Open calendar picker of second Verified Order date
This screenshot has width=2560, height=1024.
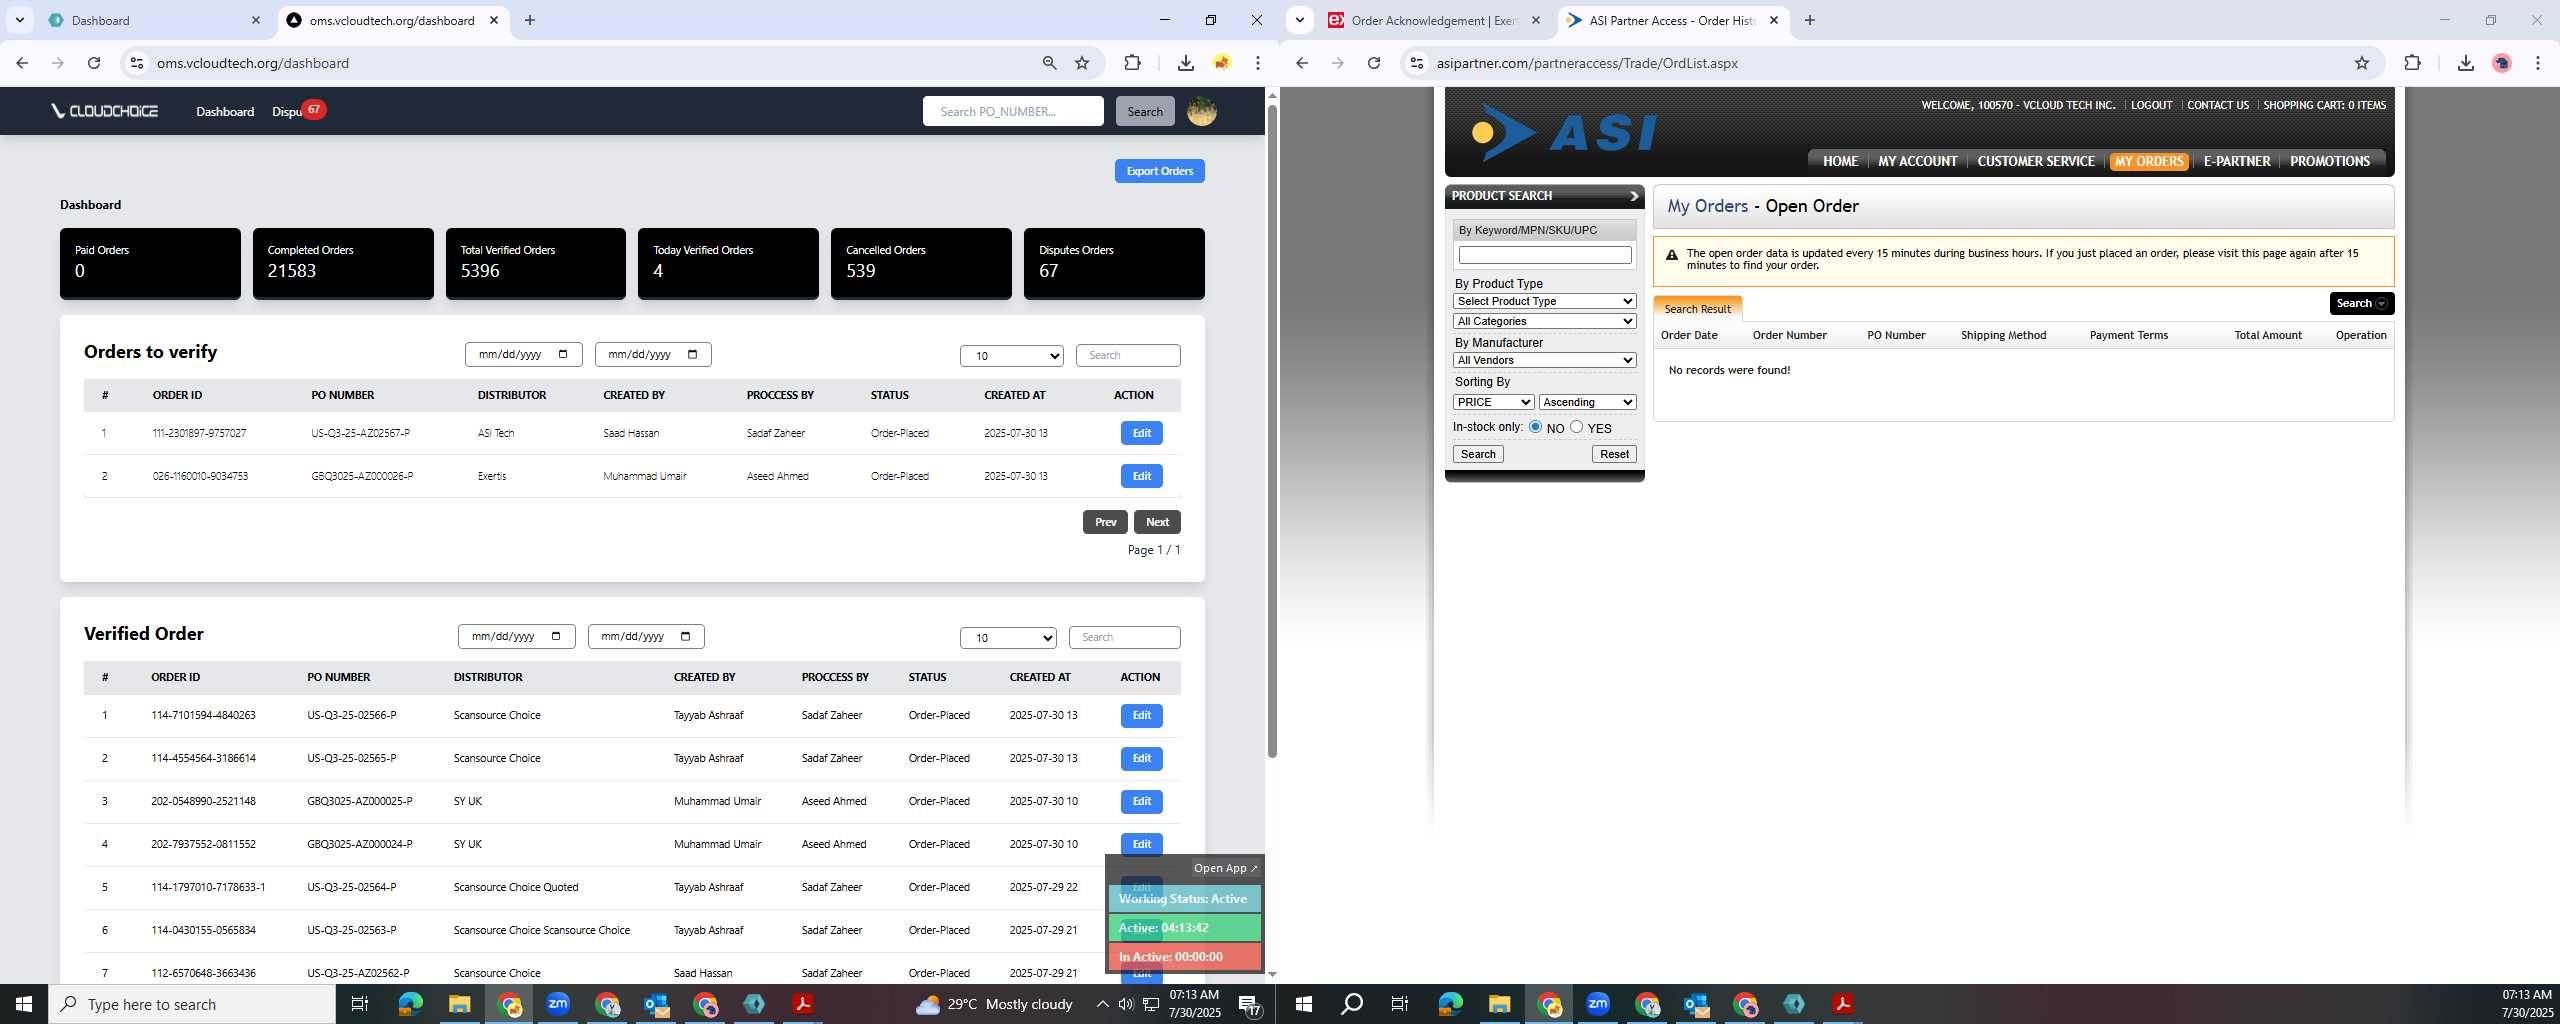[x=685, y=636]
